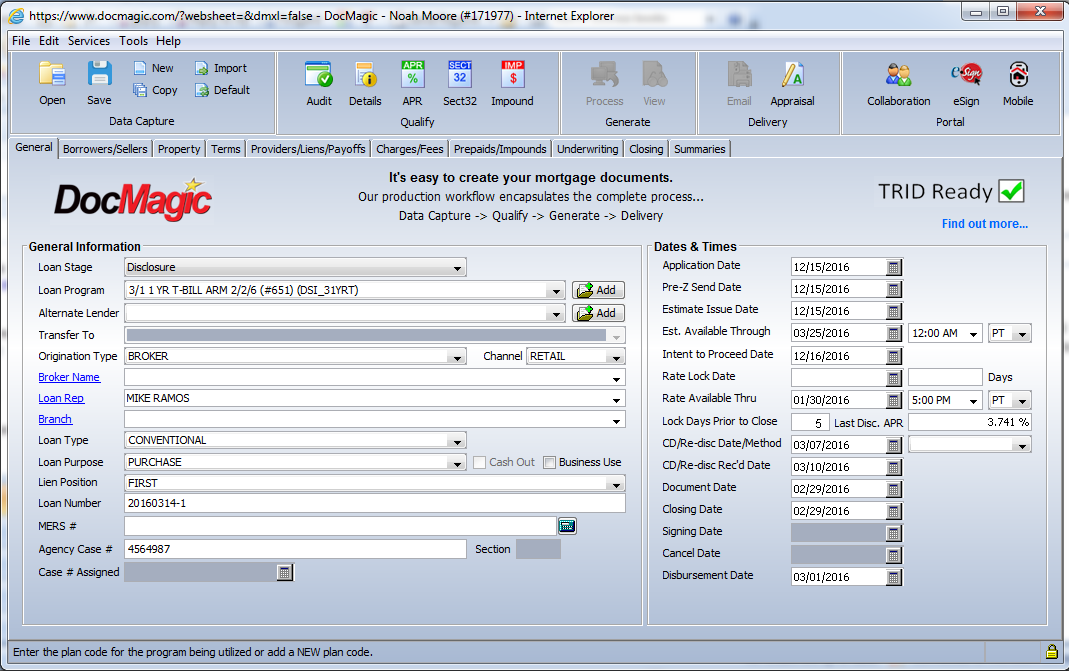This screenshot has width=1069, height=671.
Task: Change Est. Available Through time dropdown
Action: tap(974, 333)
